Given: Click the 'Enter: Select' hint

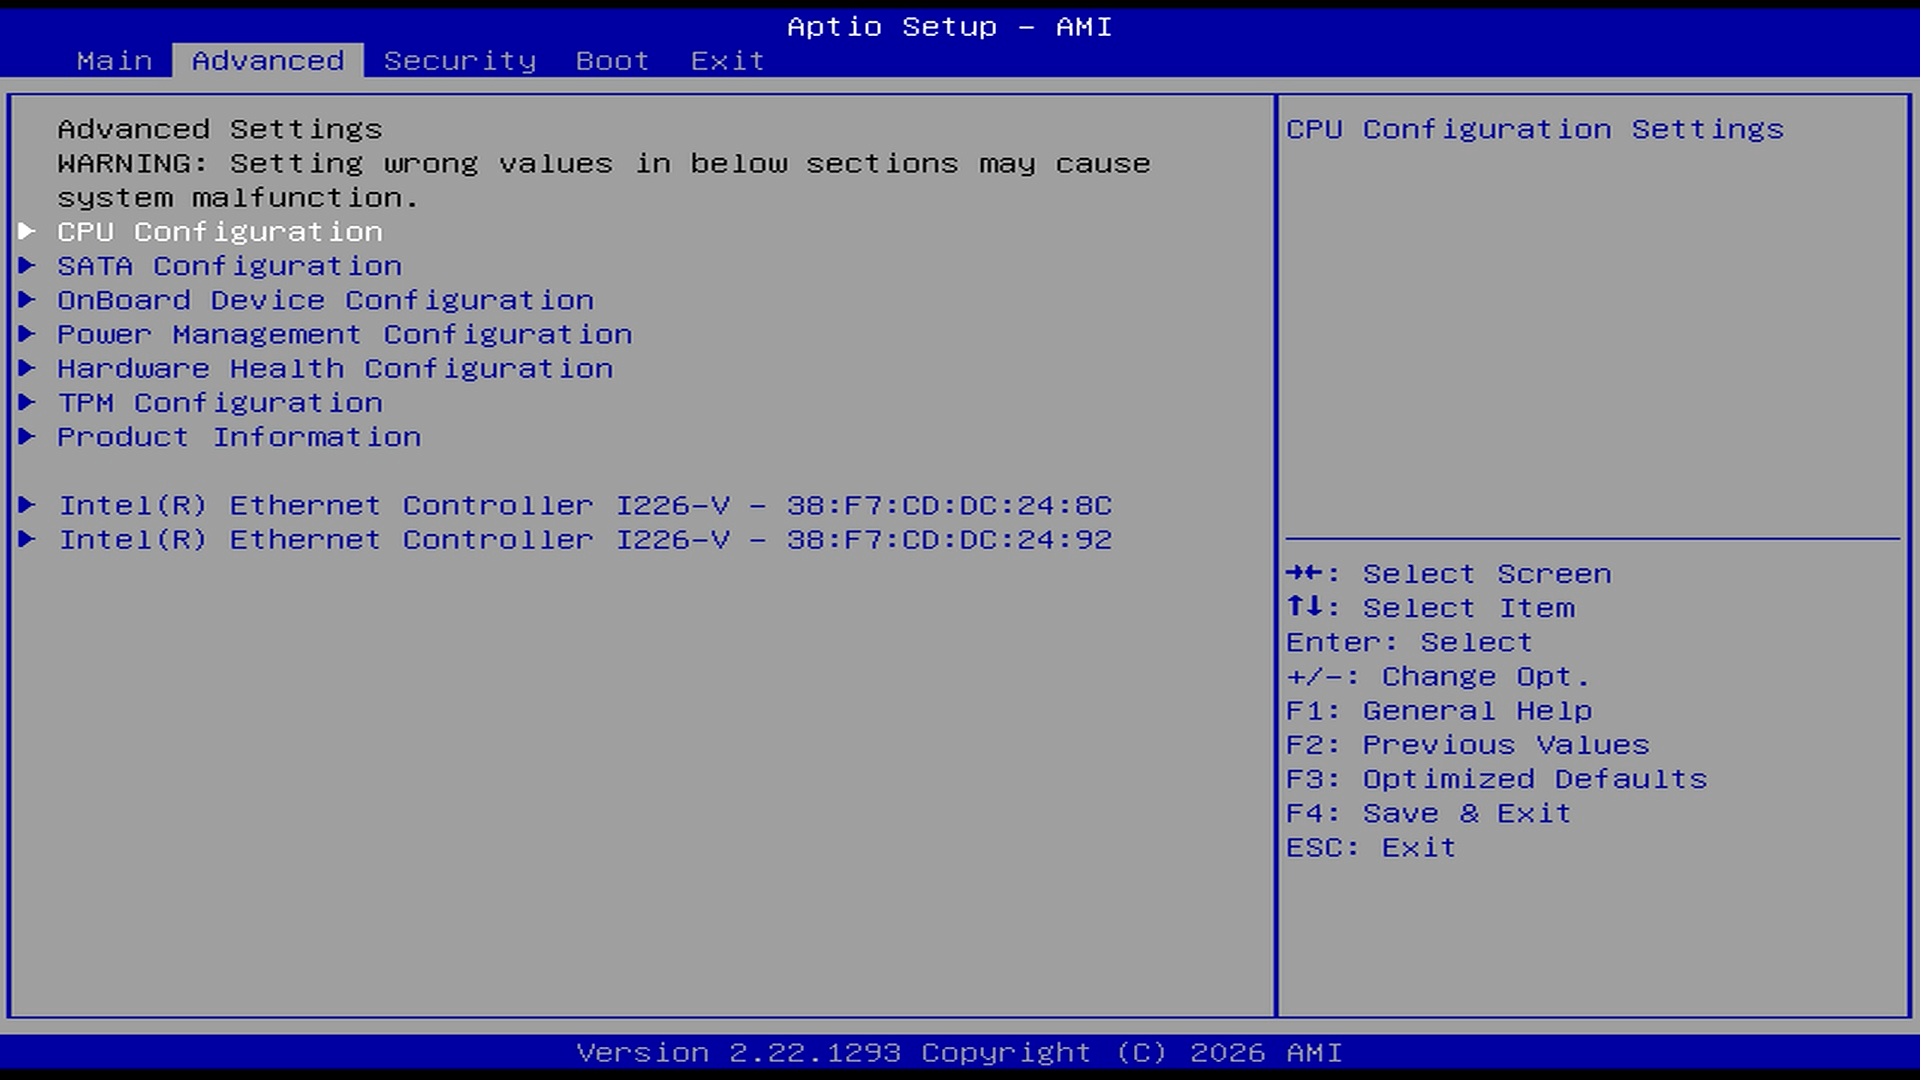Looking at the screenshot, I should click(x=1410, y=642).
